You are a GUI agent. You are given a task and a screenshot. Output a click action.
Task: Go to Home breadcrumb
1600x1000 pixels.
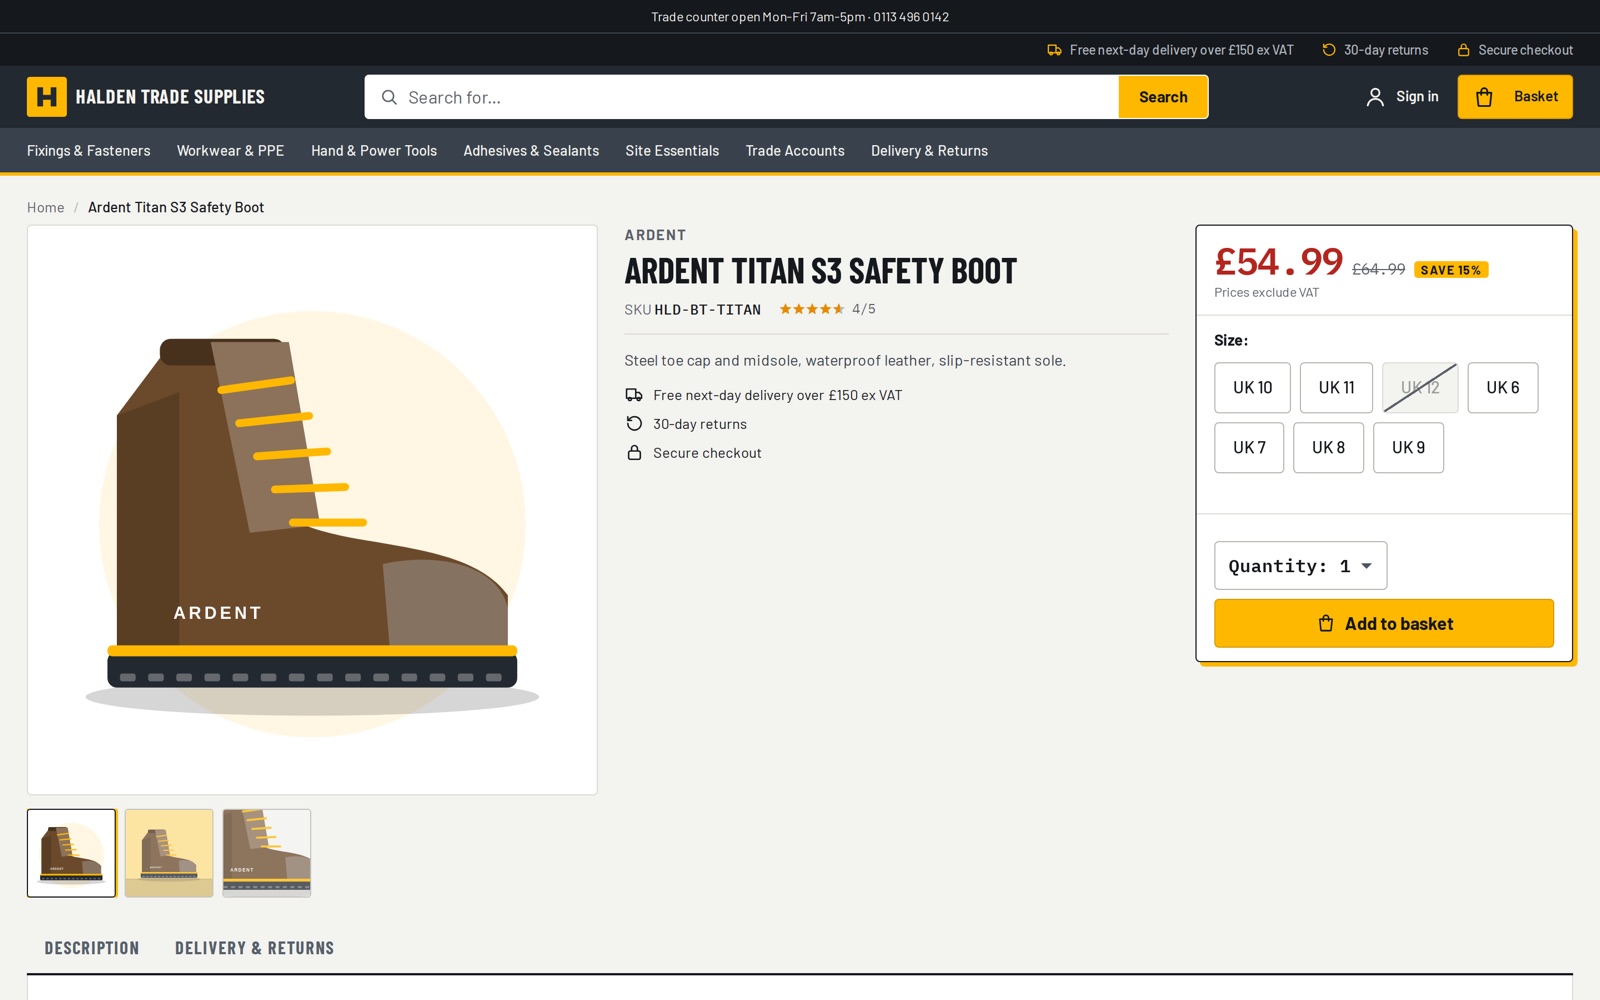(x=45, y=208)
